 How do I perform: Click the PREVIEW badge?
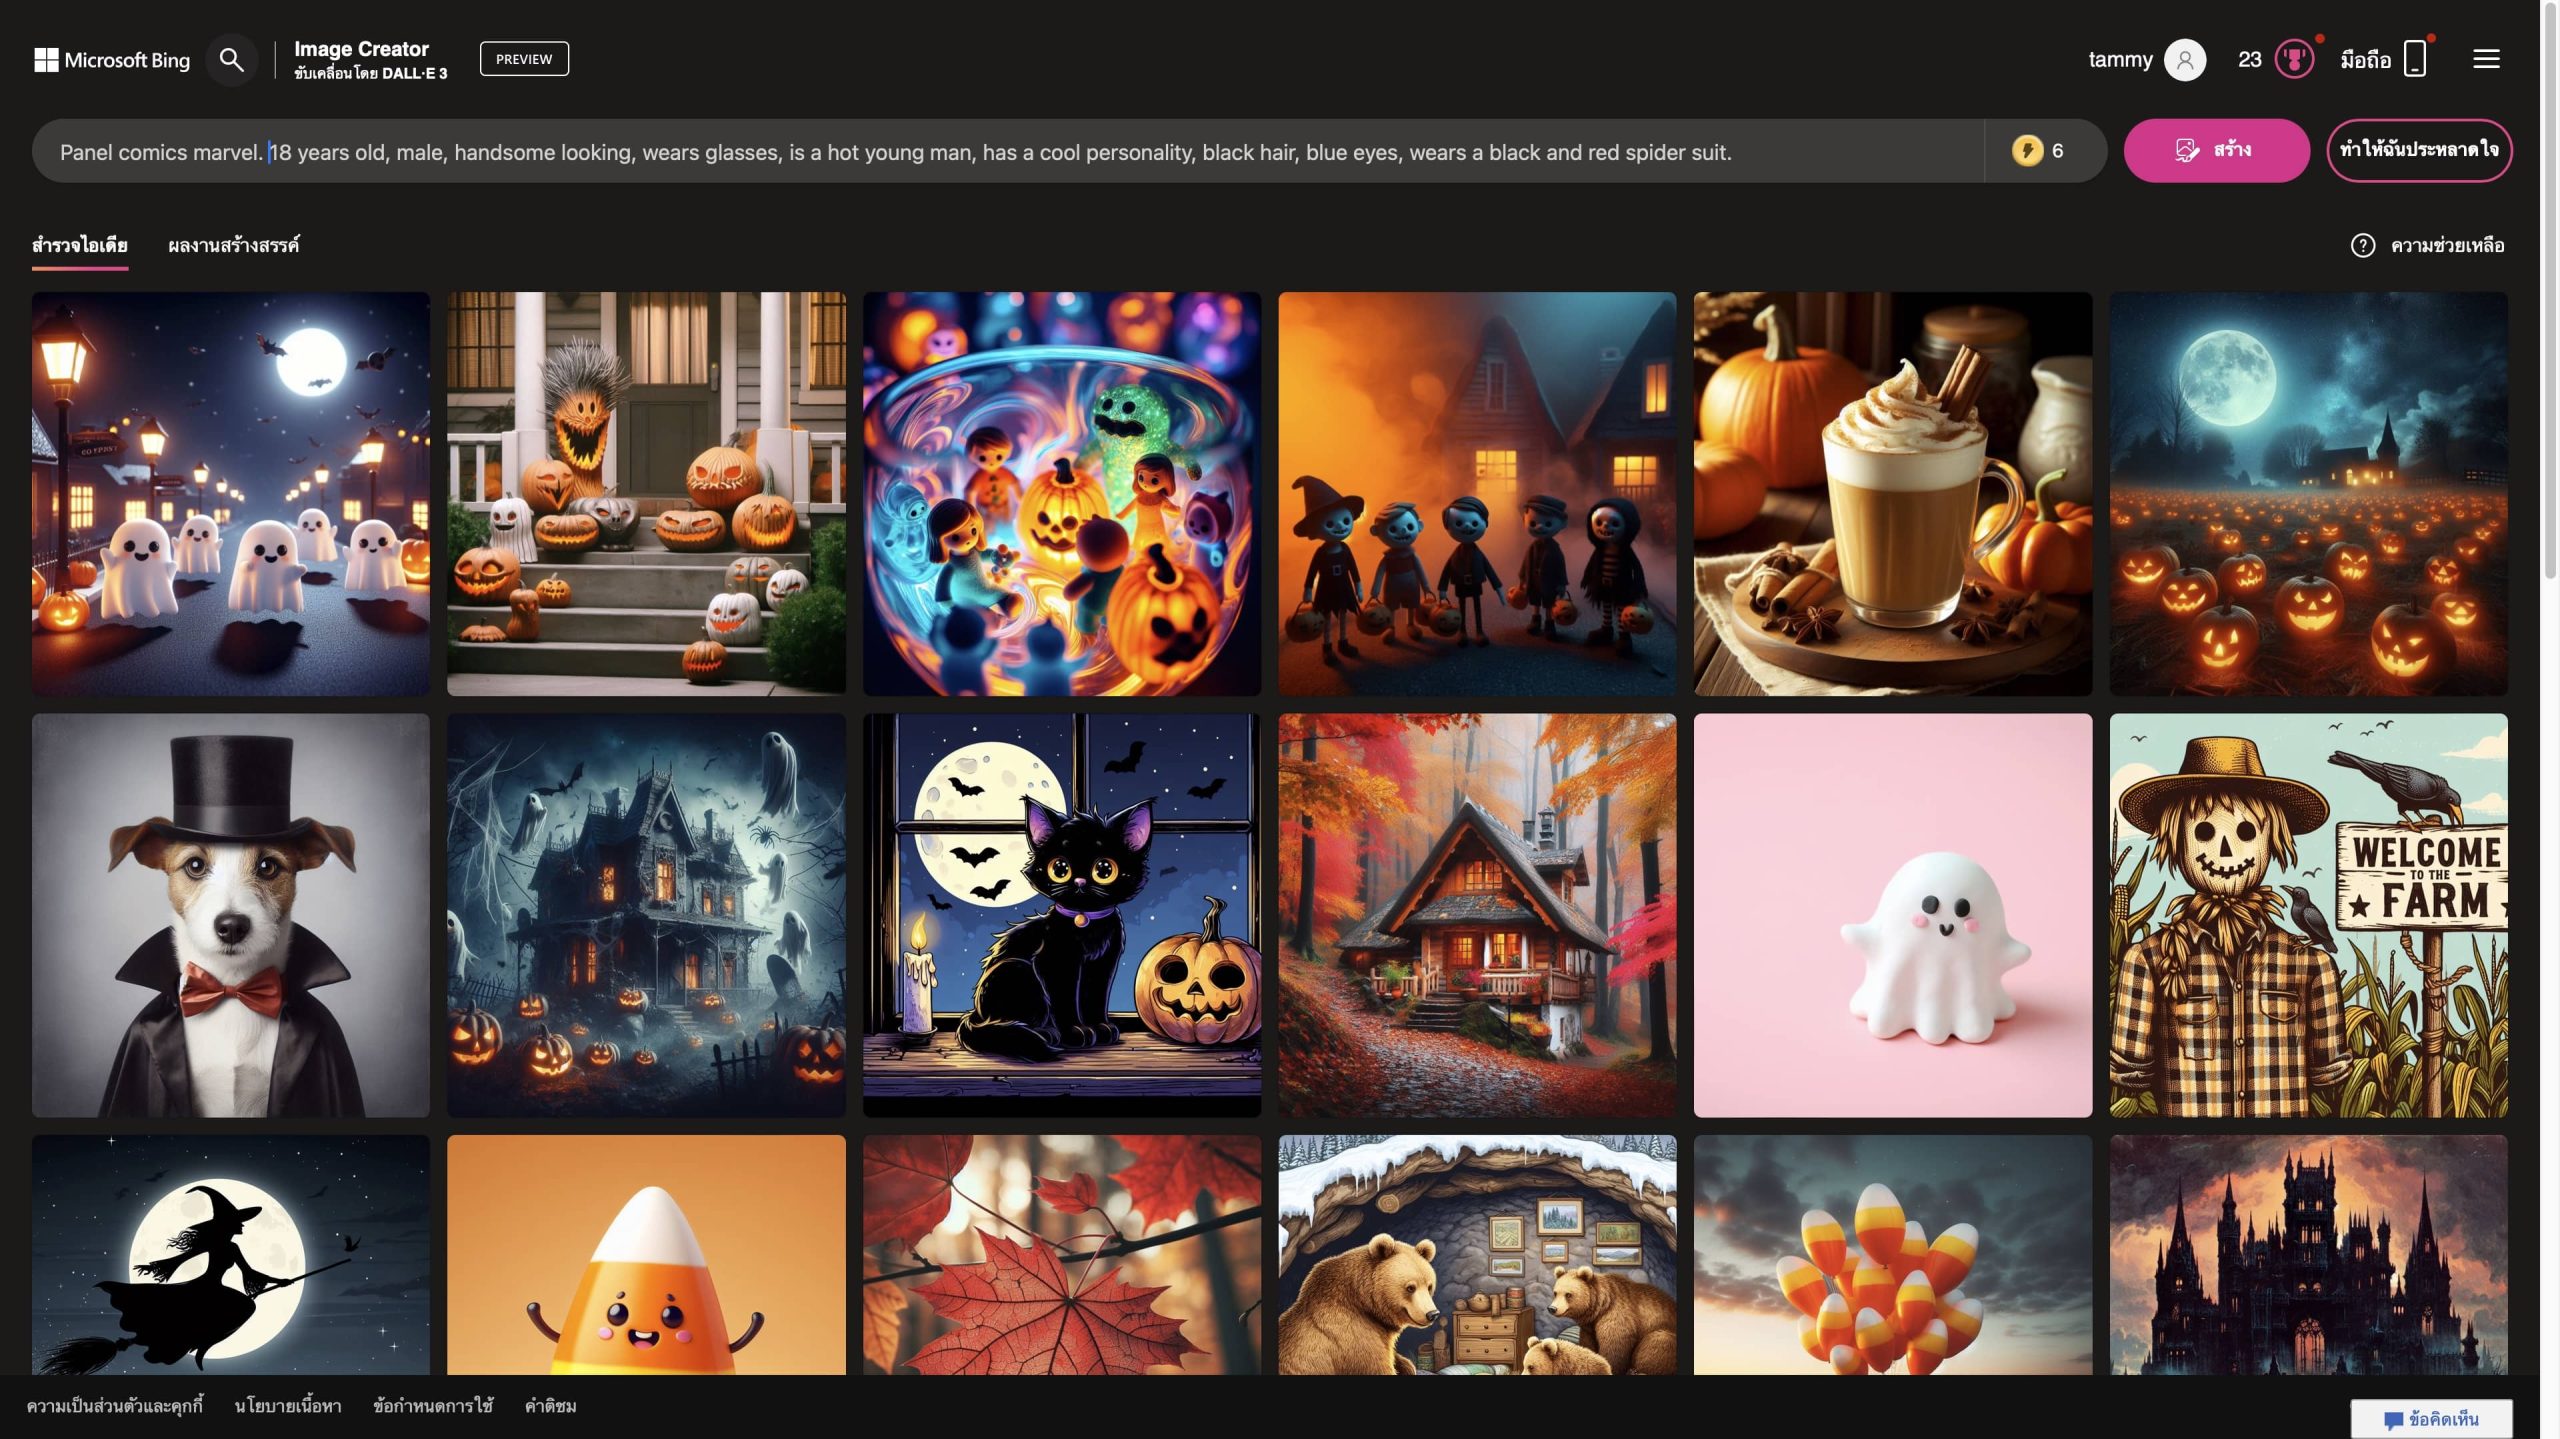click(x=524, y=59)
